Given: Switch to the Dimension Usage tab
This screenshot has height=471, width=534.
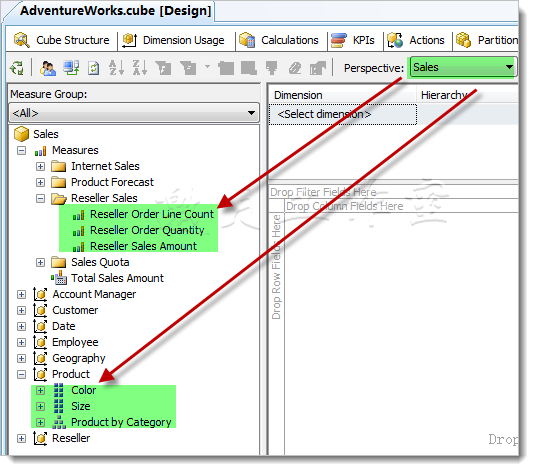Looking at the screenshot, I should tap(174, 40).
